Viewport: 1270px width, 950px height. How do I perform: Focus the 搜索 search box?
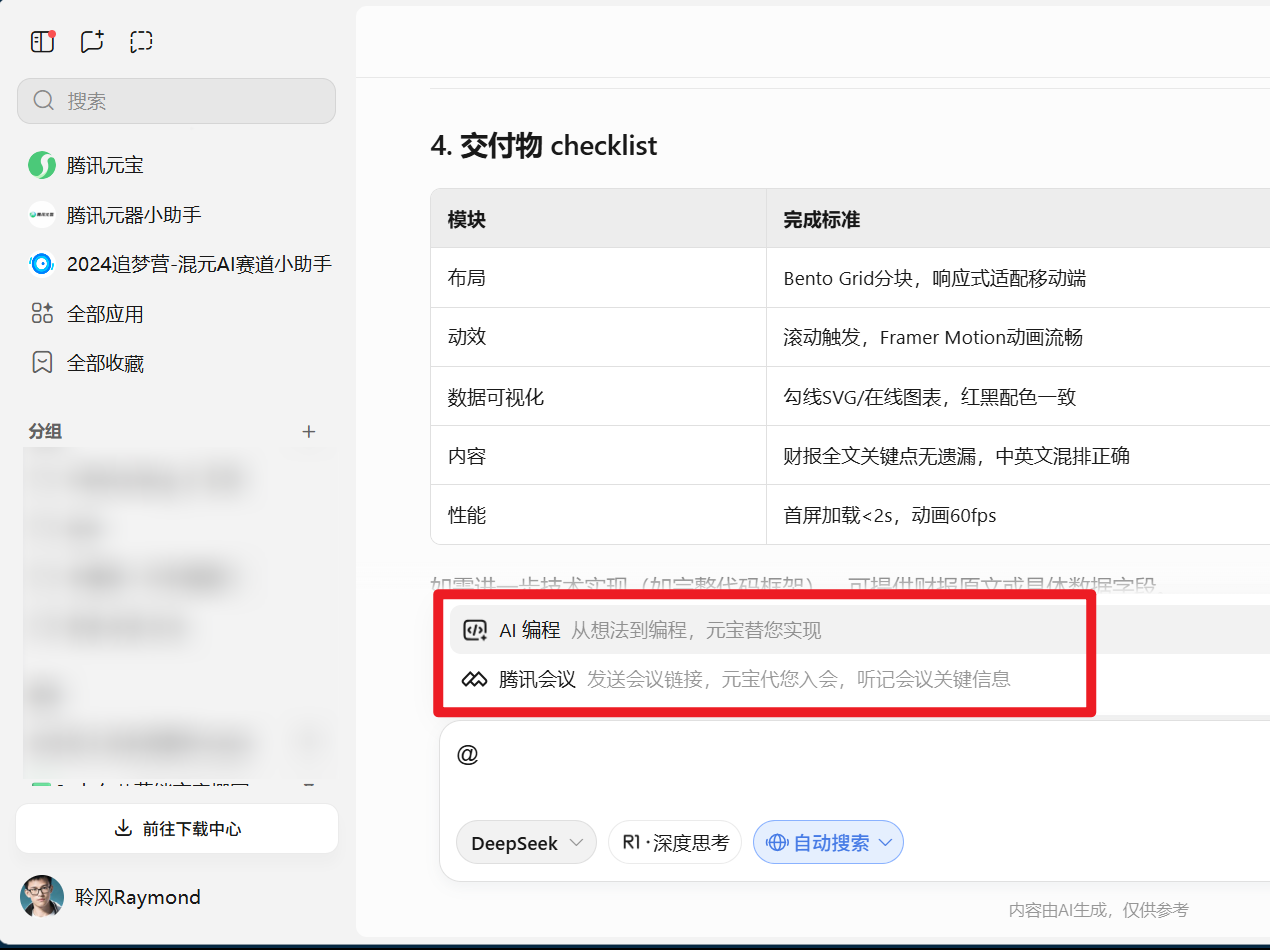point(176,101)
